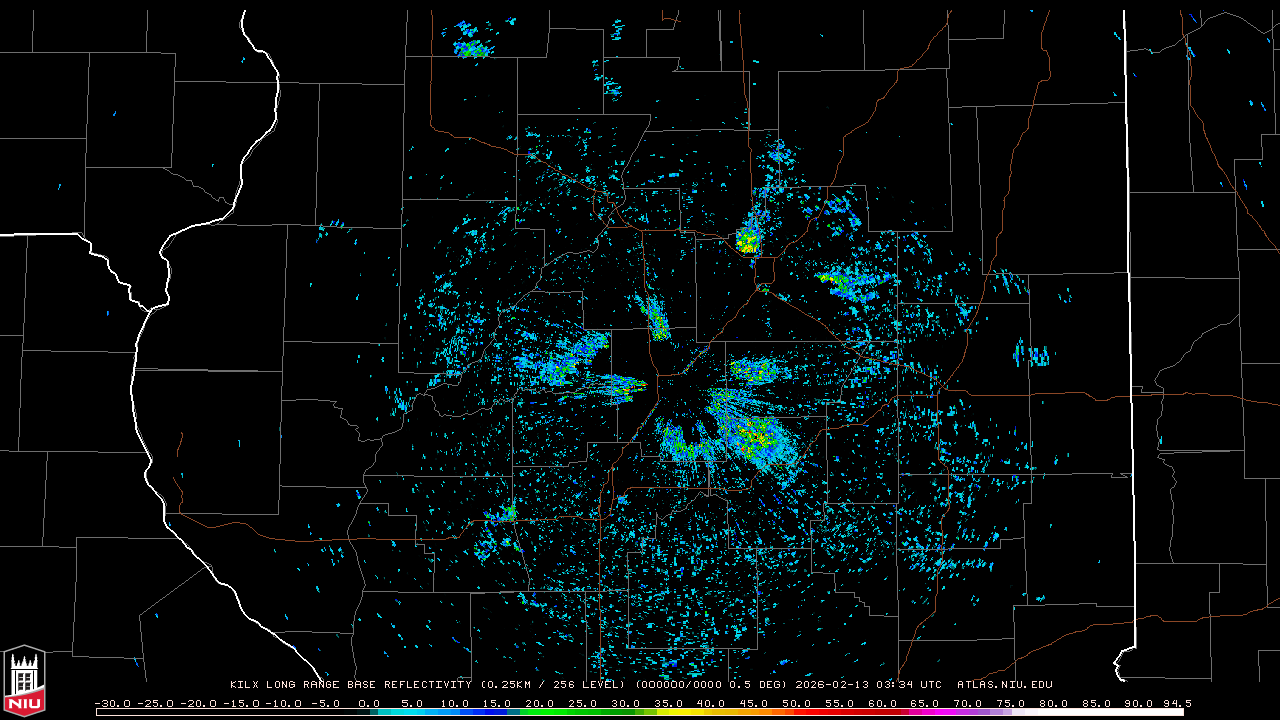Viewport: 1280px width, 720px height.
Task: Click the magenta 65.0 dBZ section of color scale
Action: pyautogui.click(x=925, y=712)
